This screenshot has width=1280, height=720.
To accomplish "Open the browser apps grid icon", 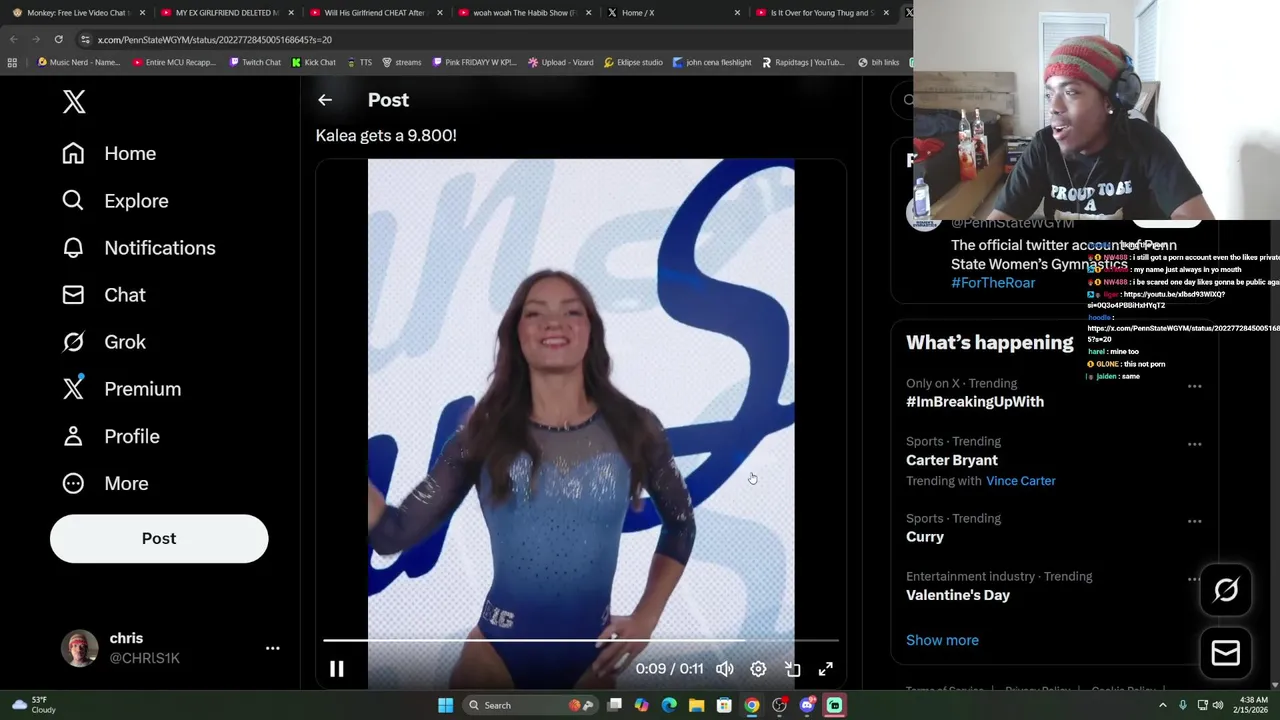I will point(12,62).
